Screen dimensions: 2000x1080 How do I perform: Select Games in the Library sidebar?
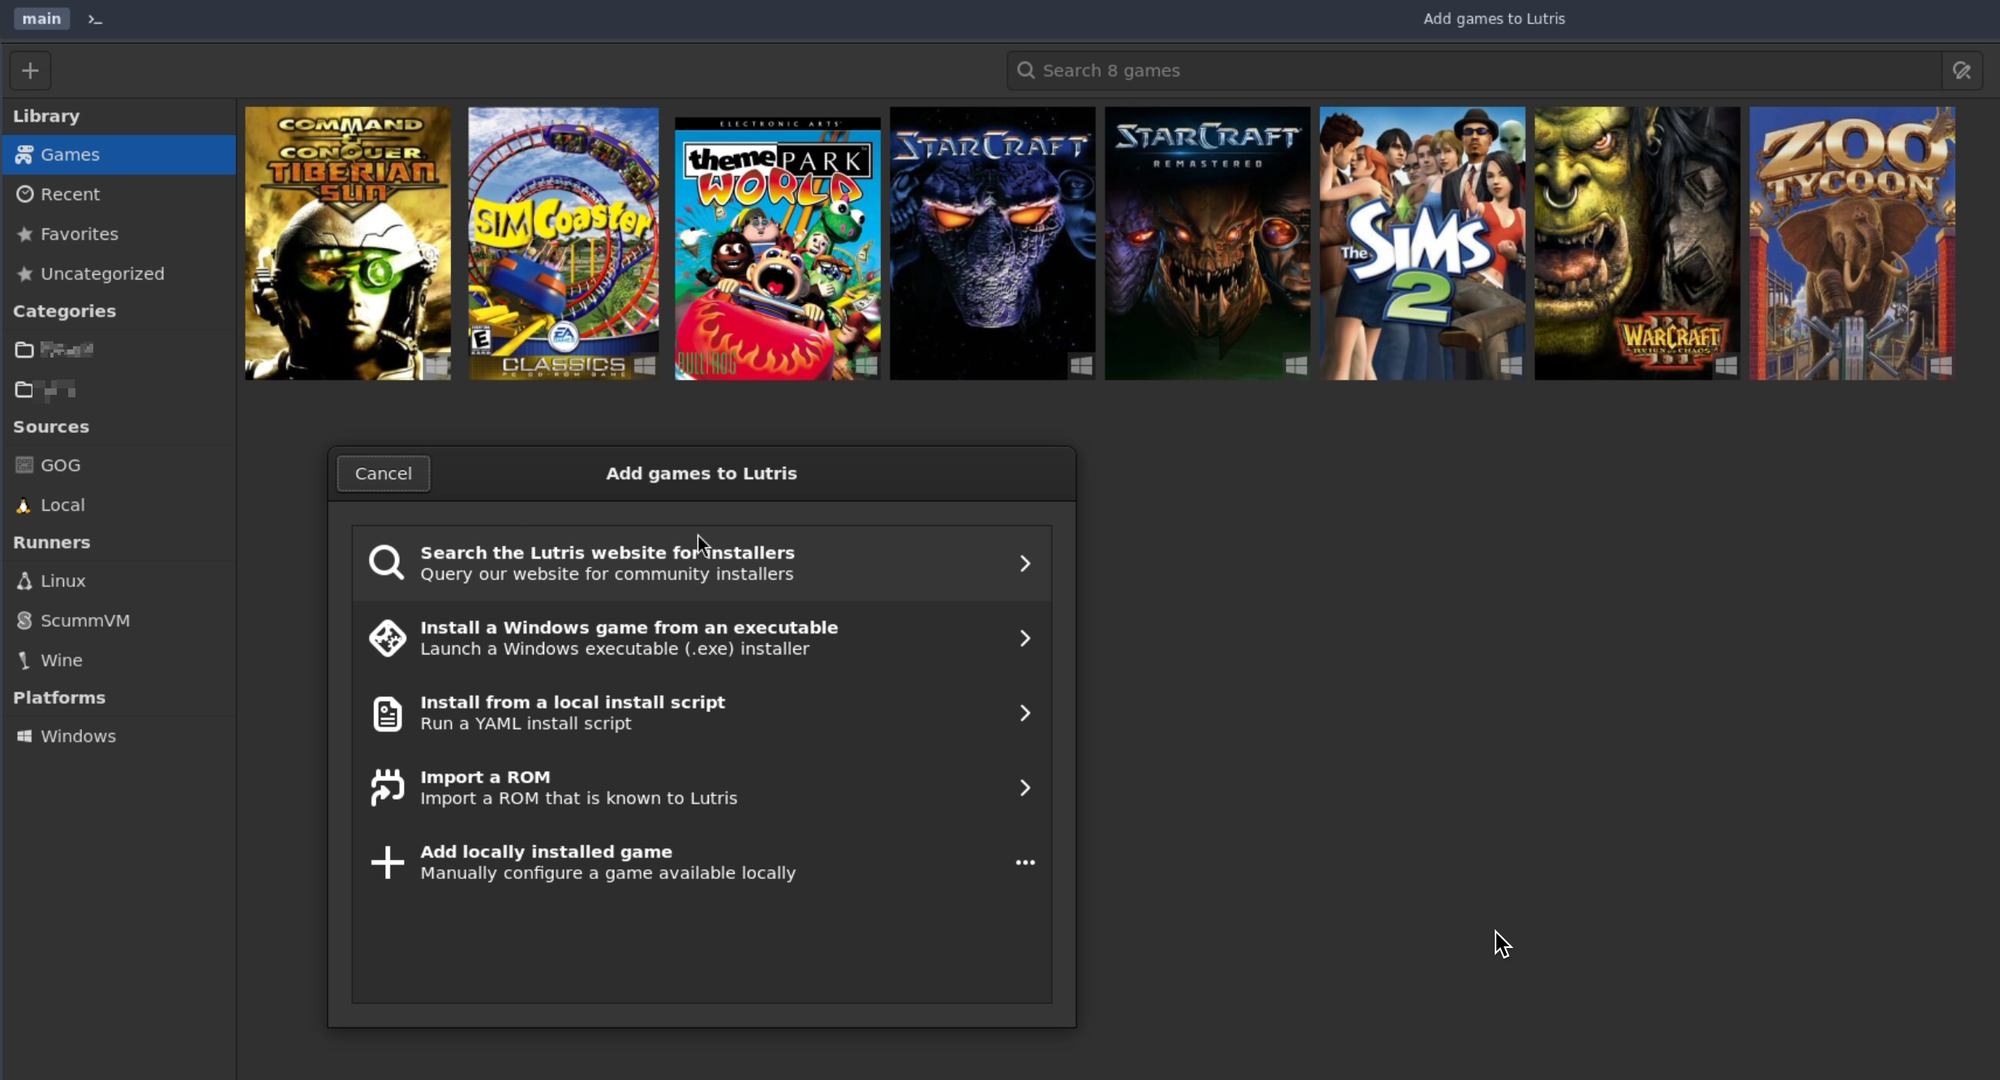(x=118, y=155)
